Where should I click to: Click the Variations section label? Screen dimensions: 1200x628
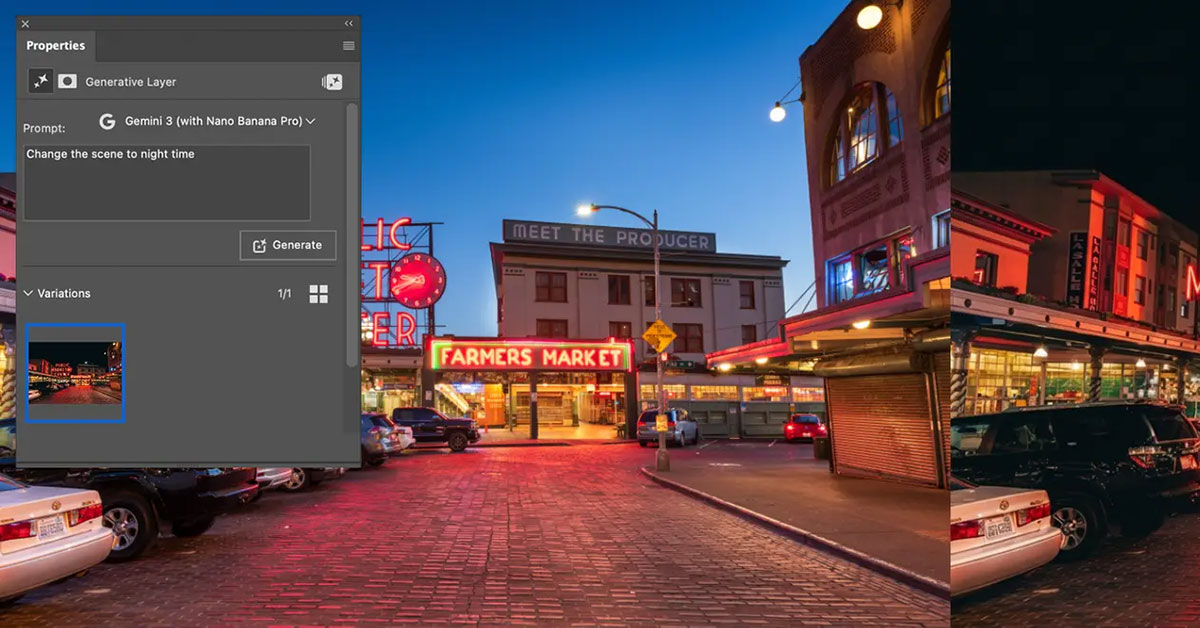click(64, 294)
